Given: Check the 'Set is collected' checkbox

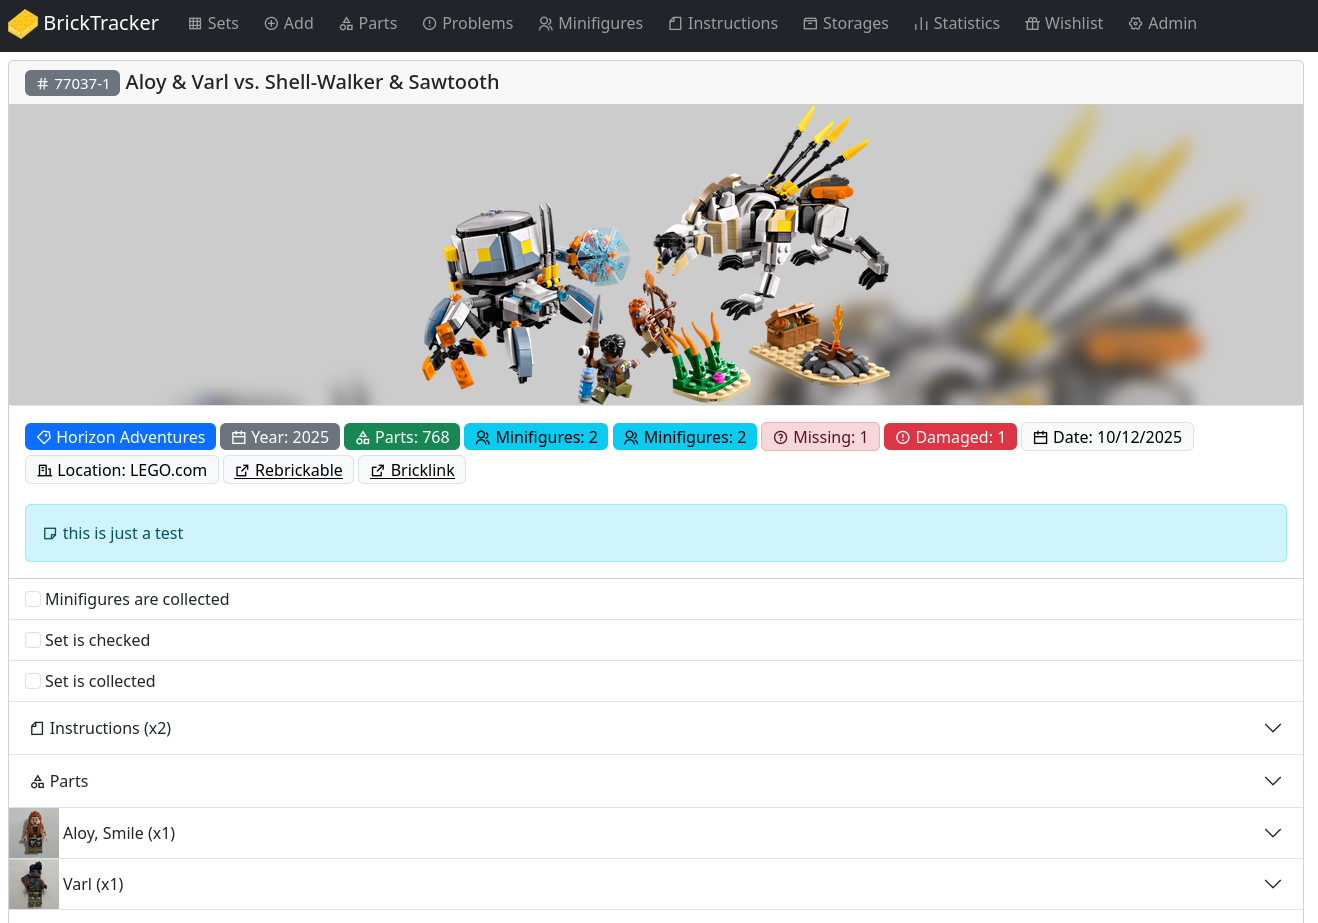Looking at the screenshot, I should 33,681.
